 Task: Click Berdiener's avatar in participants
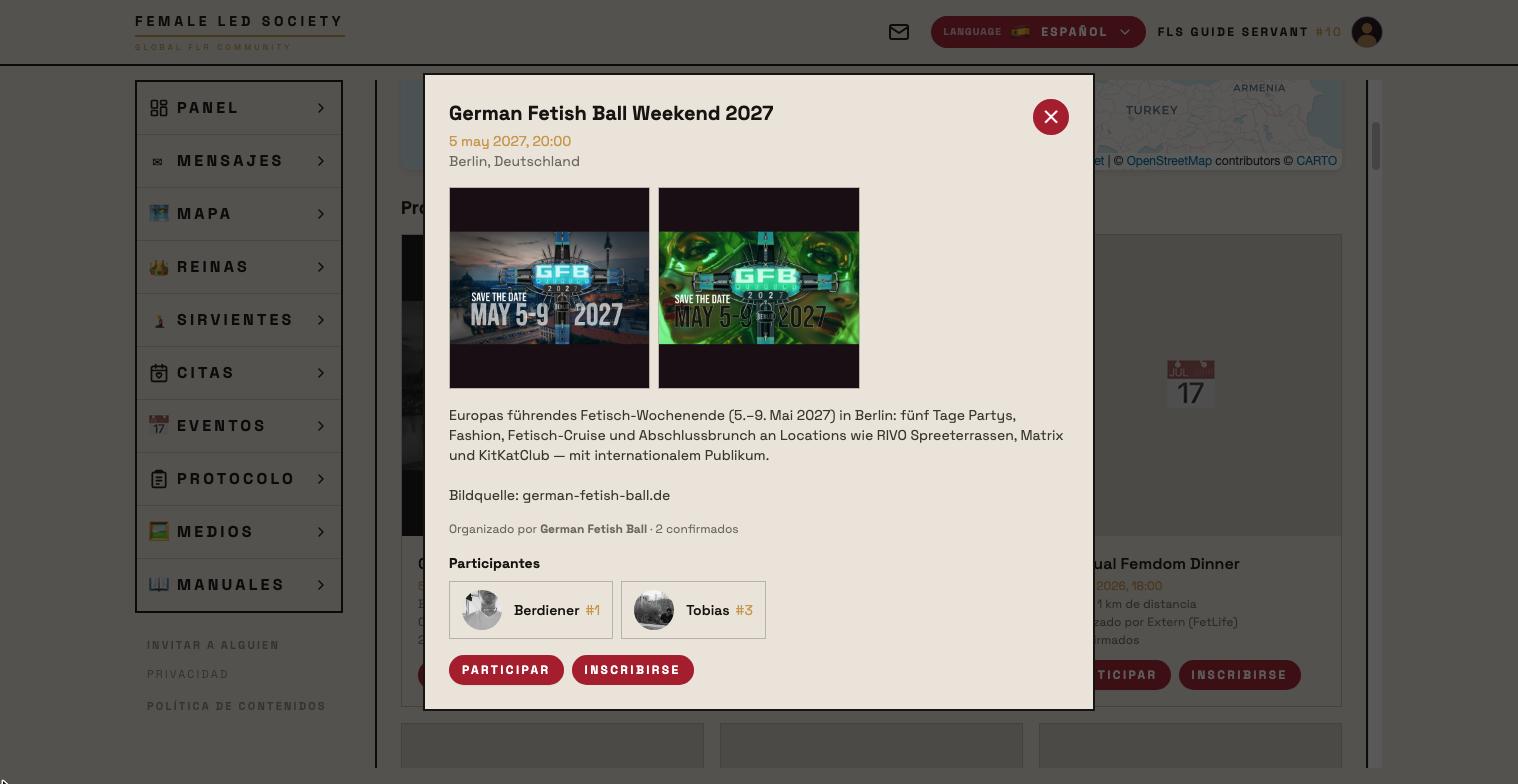pos(481,610)
